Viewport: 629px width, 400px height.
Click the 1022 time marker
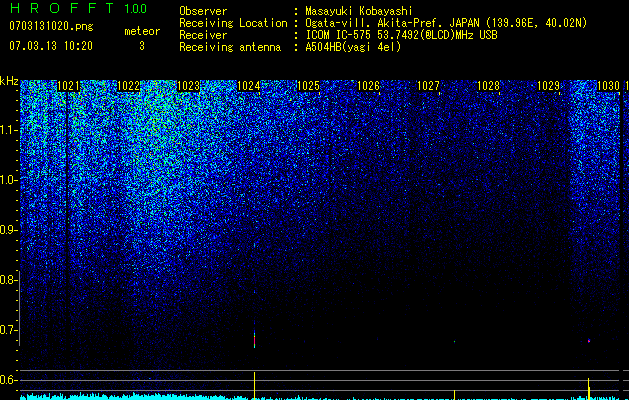coord(128,86)
